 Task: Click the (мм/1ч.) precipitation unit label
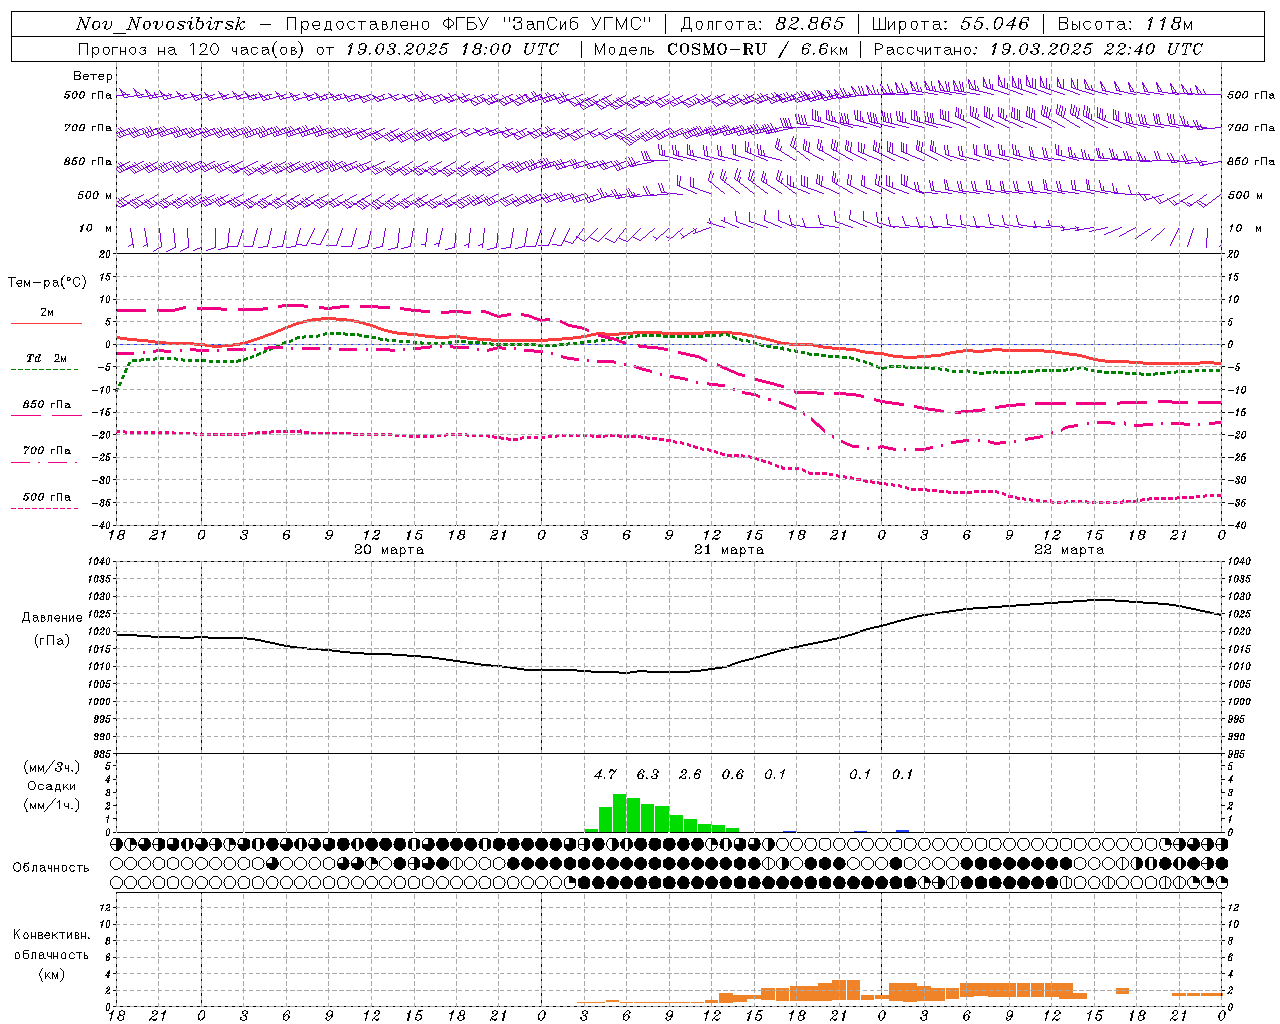pyautogui.click(x=51, y=805)
